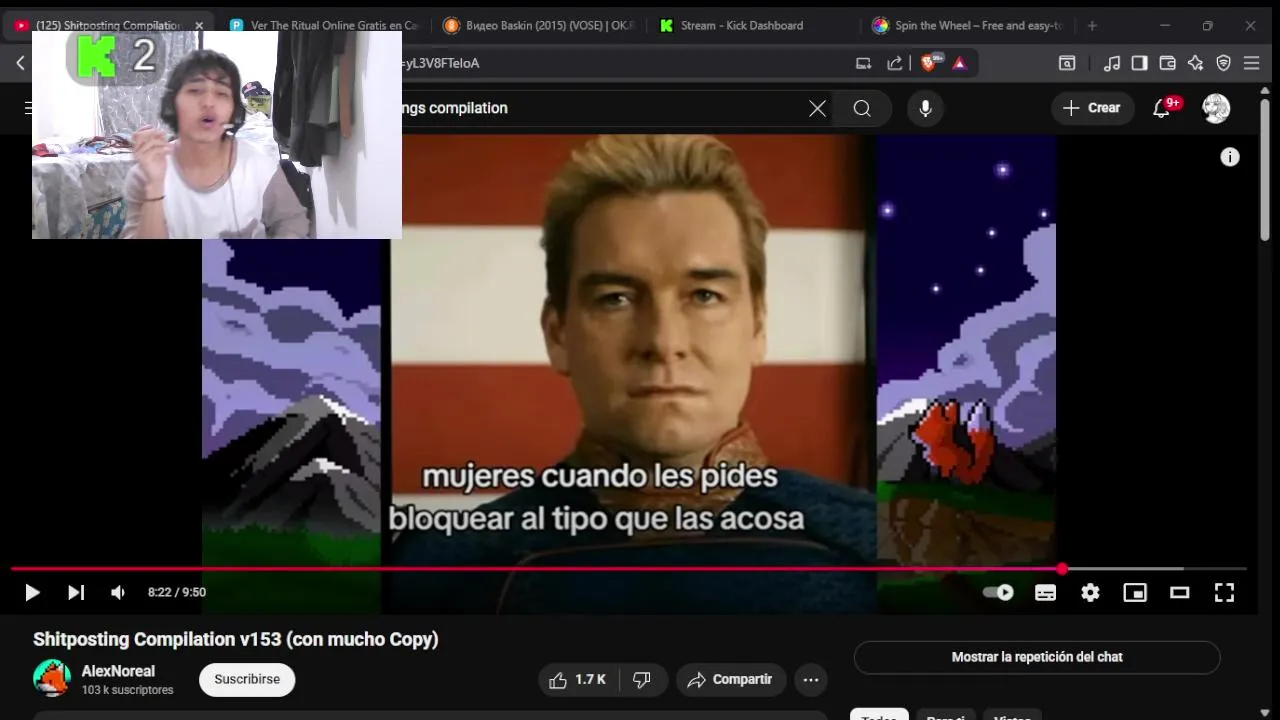Dislike the video
This screenshot has height=720, width=1280.
tap(642, 680)
